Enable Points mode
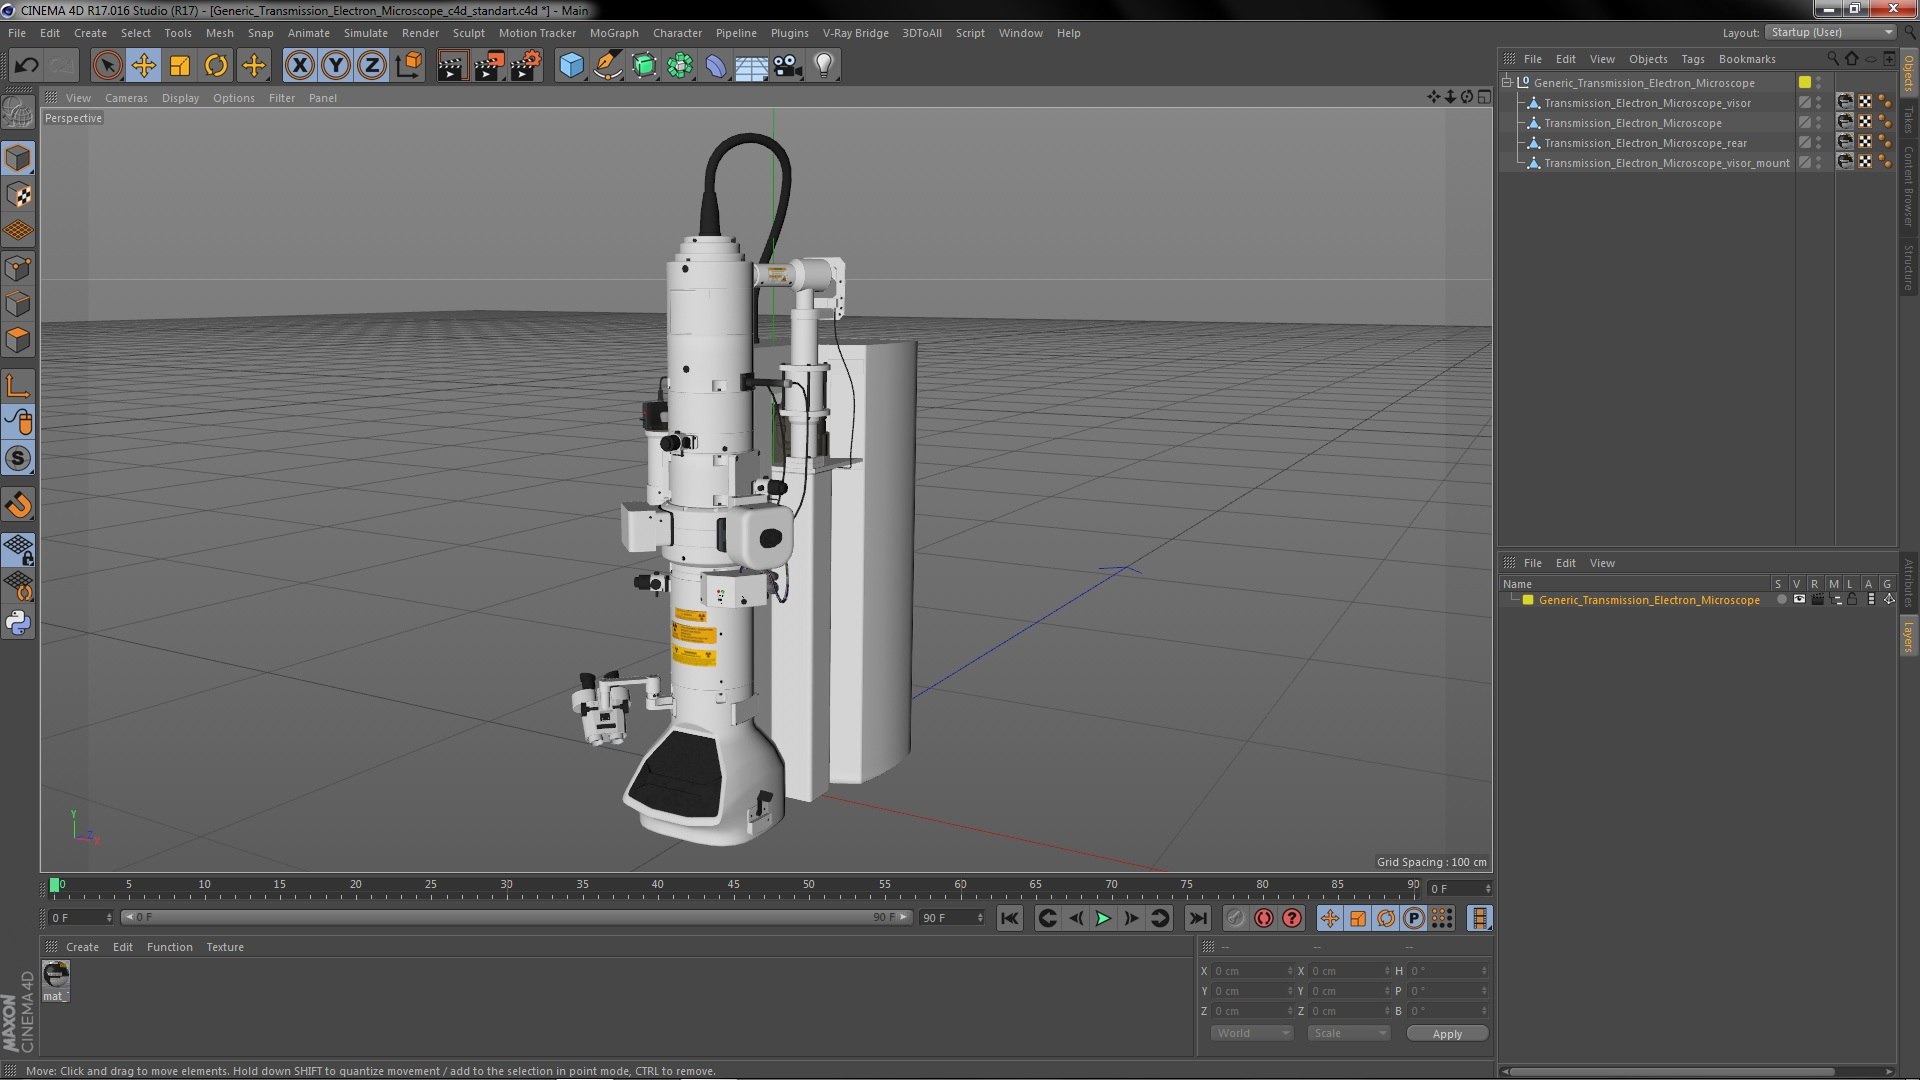The width and height of the screenshot is (1920, 1080). (x=18, y=268)
